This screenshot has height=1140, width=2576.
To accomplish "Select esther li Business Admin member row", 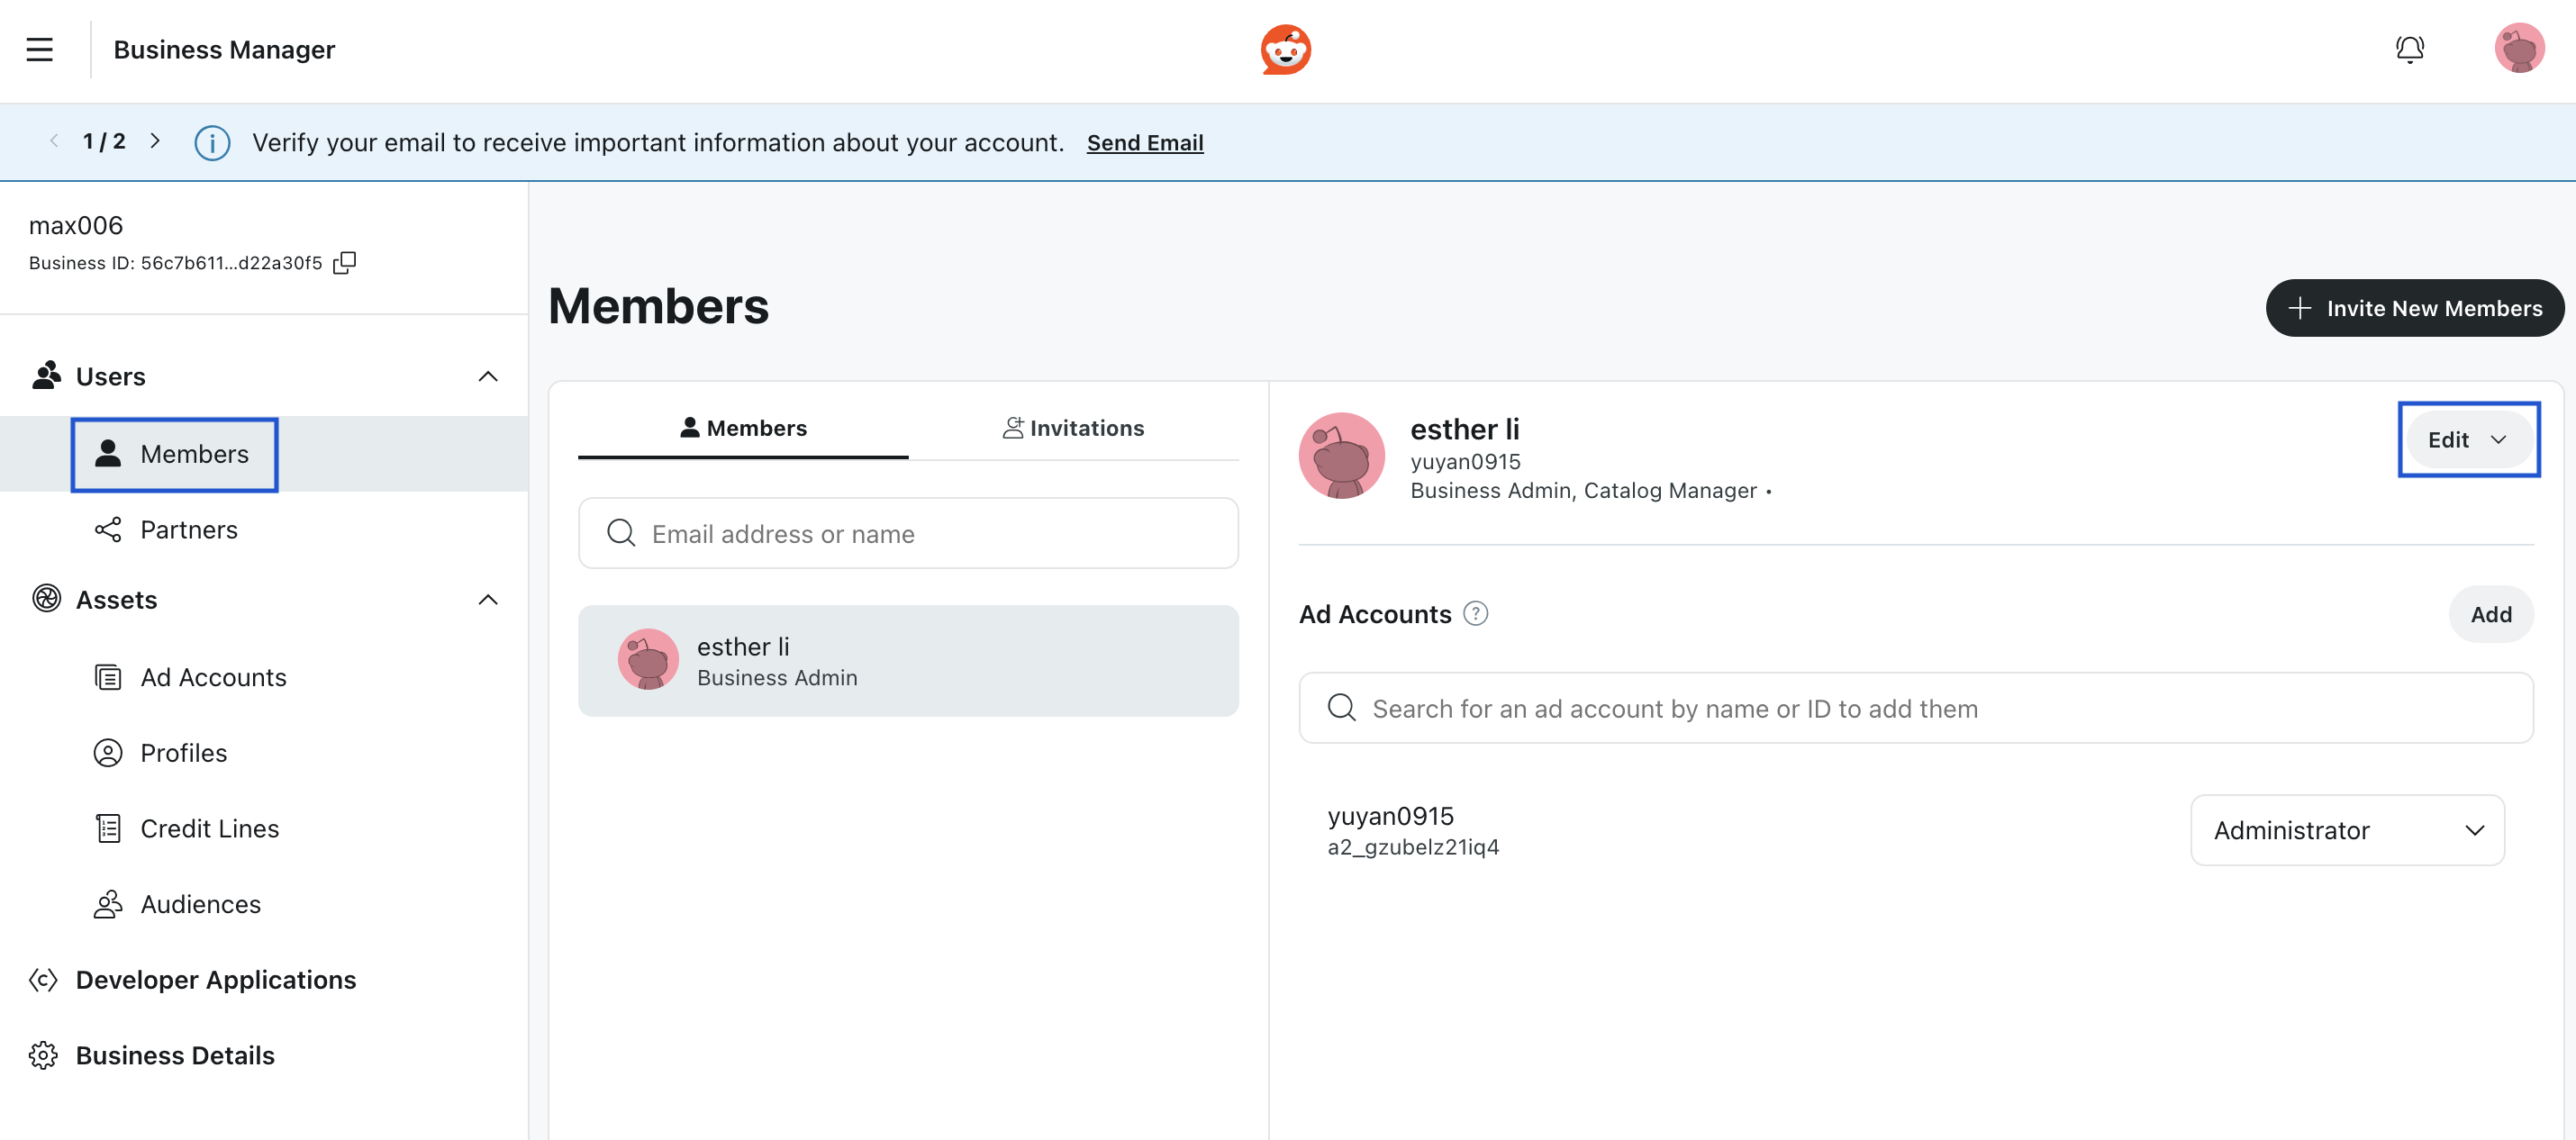I will coord(908,660).
